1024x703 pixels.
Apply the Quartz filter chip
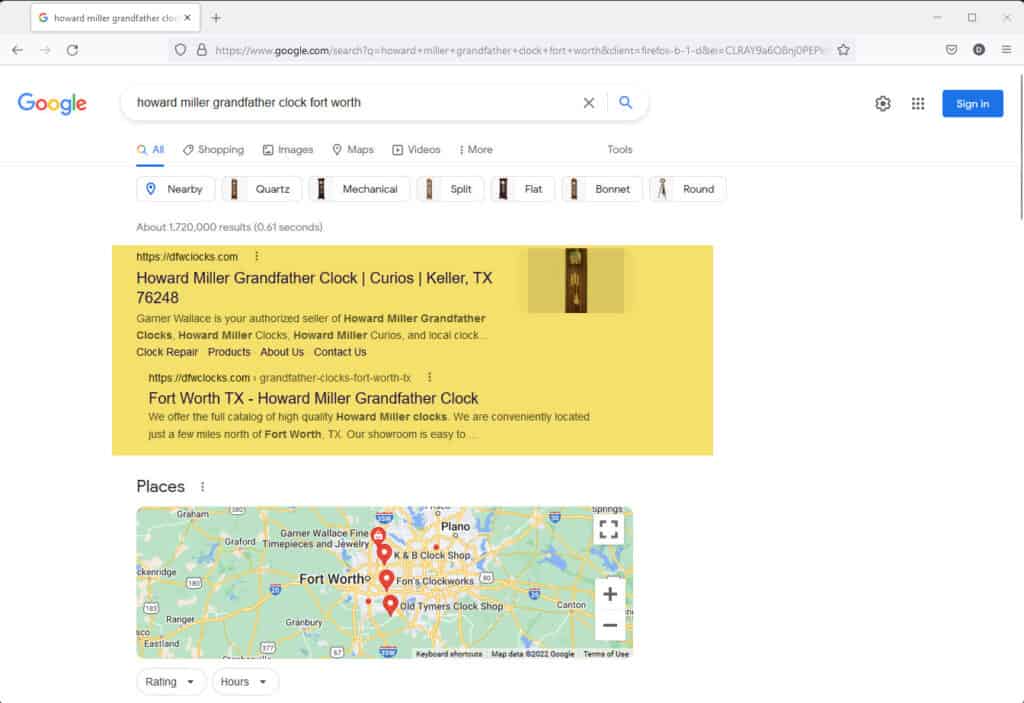click(261, 189)
